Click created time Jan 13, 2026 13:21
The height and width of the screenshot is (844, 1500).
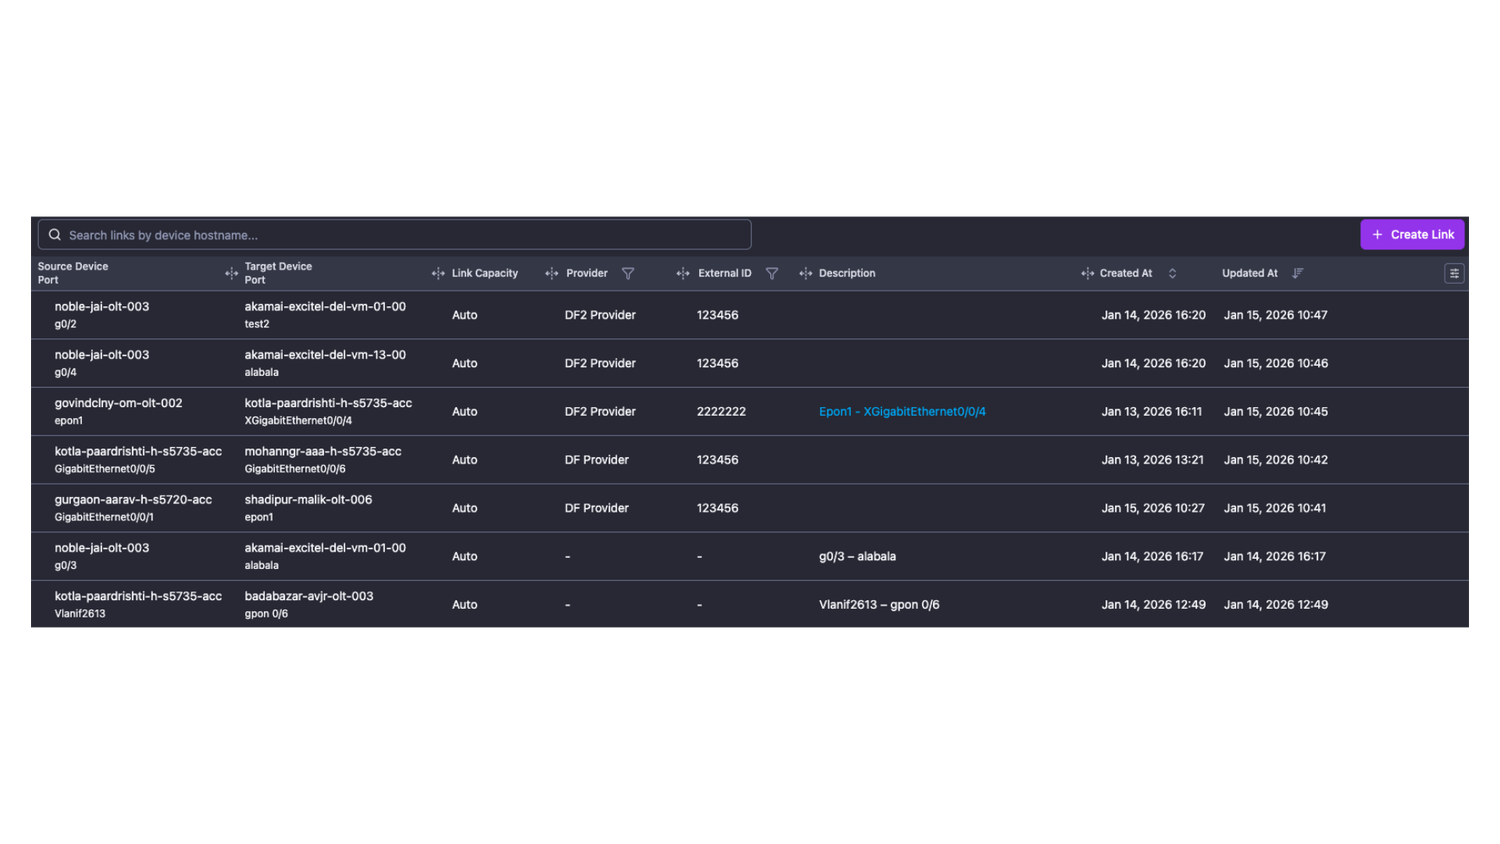pyautogui.click(x=1152, y=460)
